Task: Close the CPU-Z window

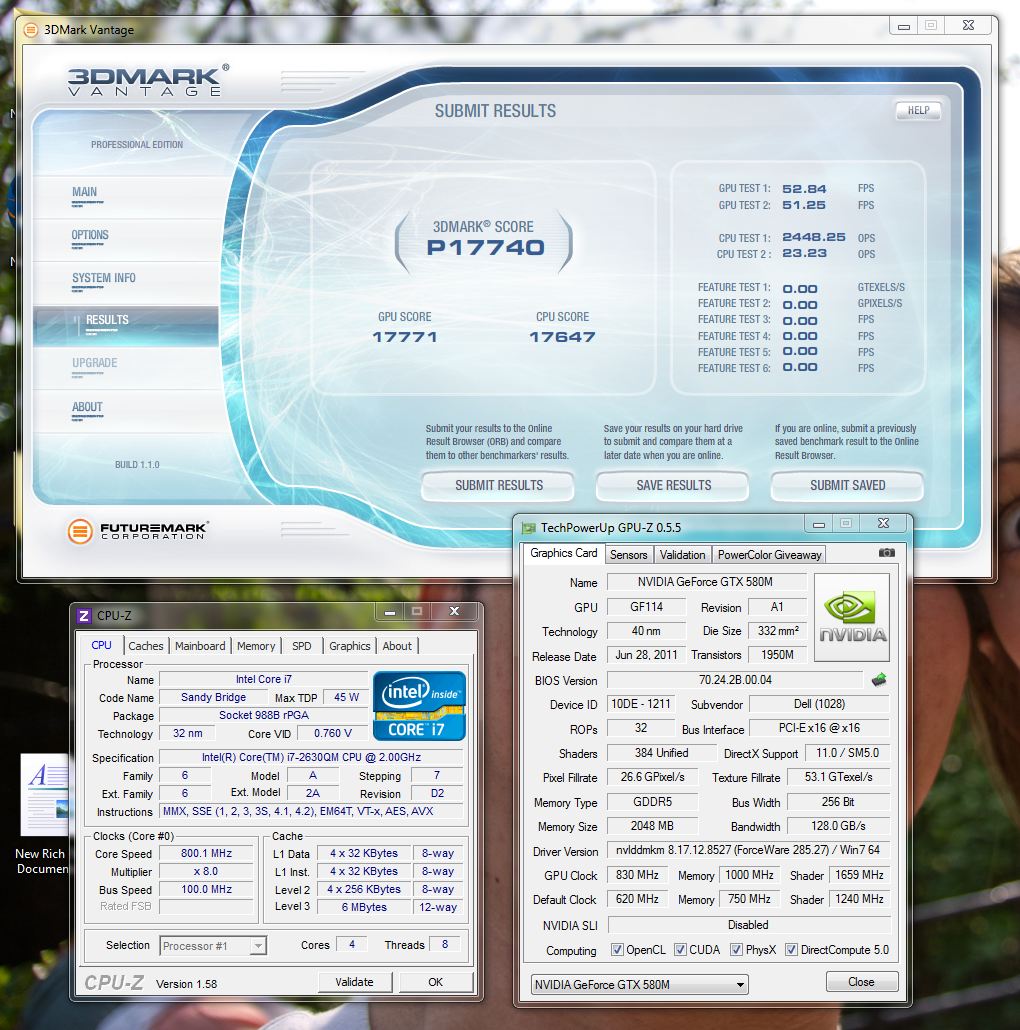Action: click(454, 612)
